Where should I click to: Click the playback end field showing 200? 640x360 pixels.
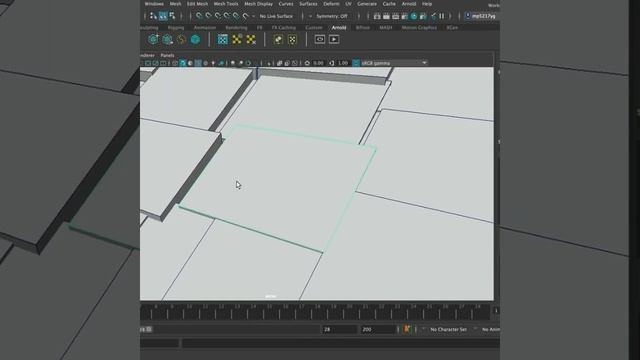[378, 329]
